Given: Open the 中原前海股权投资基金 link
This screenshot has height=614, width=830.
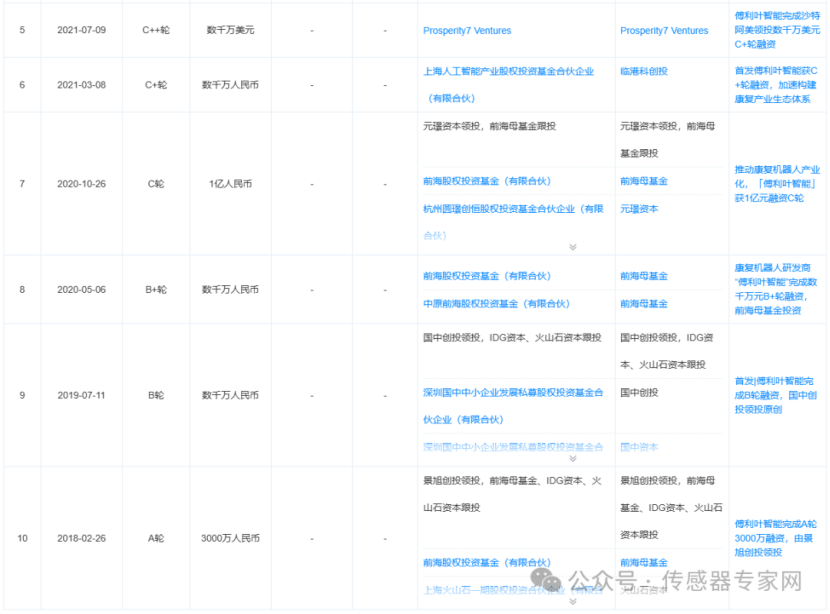Looking at the screenshot, I should (x=496, y=303).
